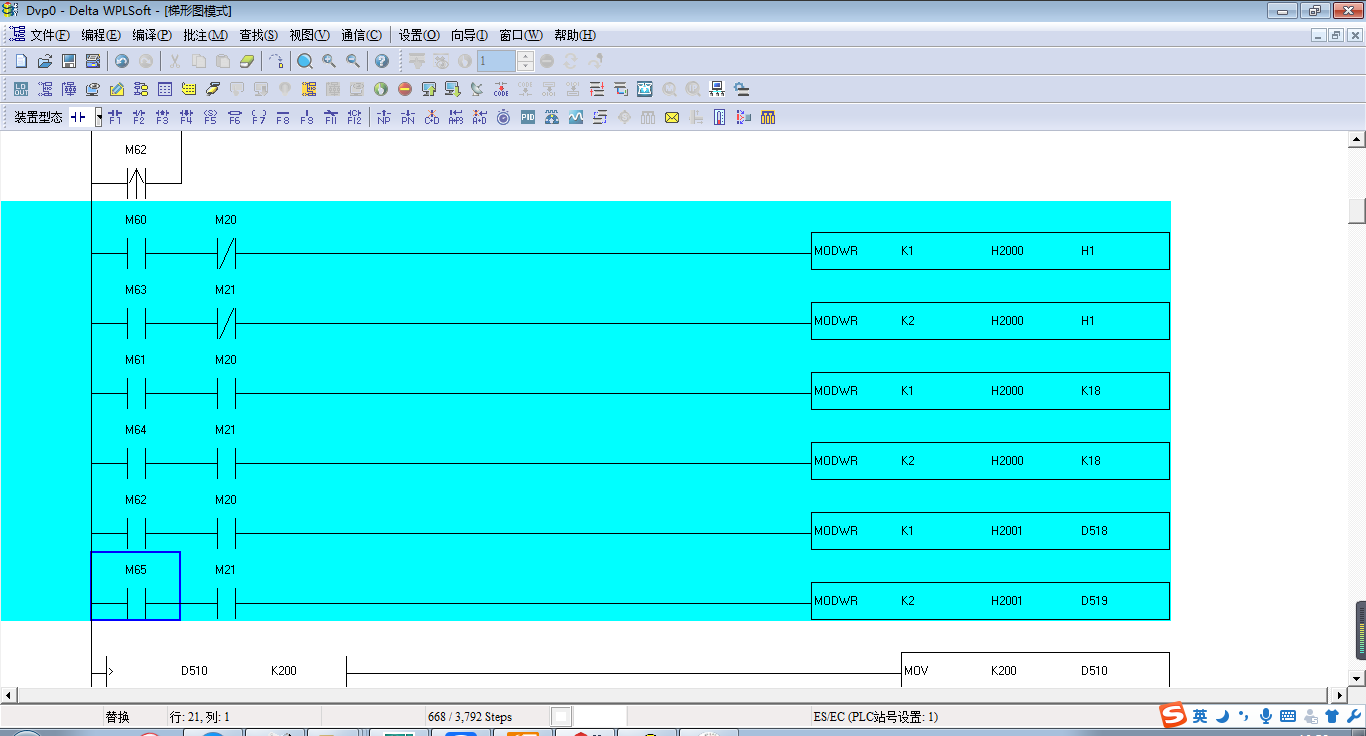Save the program with the floppy disk icon

pos(69,61)
